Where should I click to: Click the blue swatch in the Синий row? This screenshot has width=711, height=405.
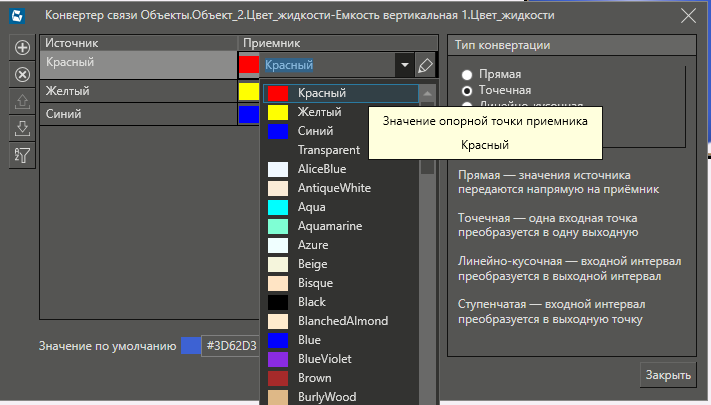pyautogui.click(x=249, y=114)
